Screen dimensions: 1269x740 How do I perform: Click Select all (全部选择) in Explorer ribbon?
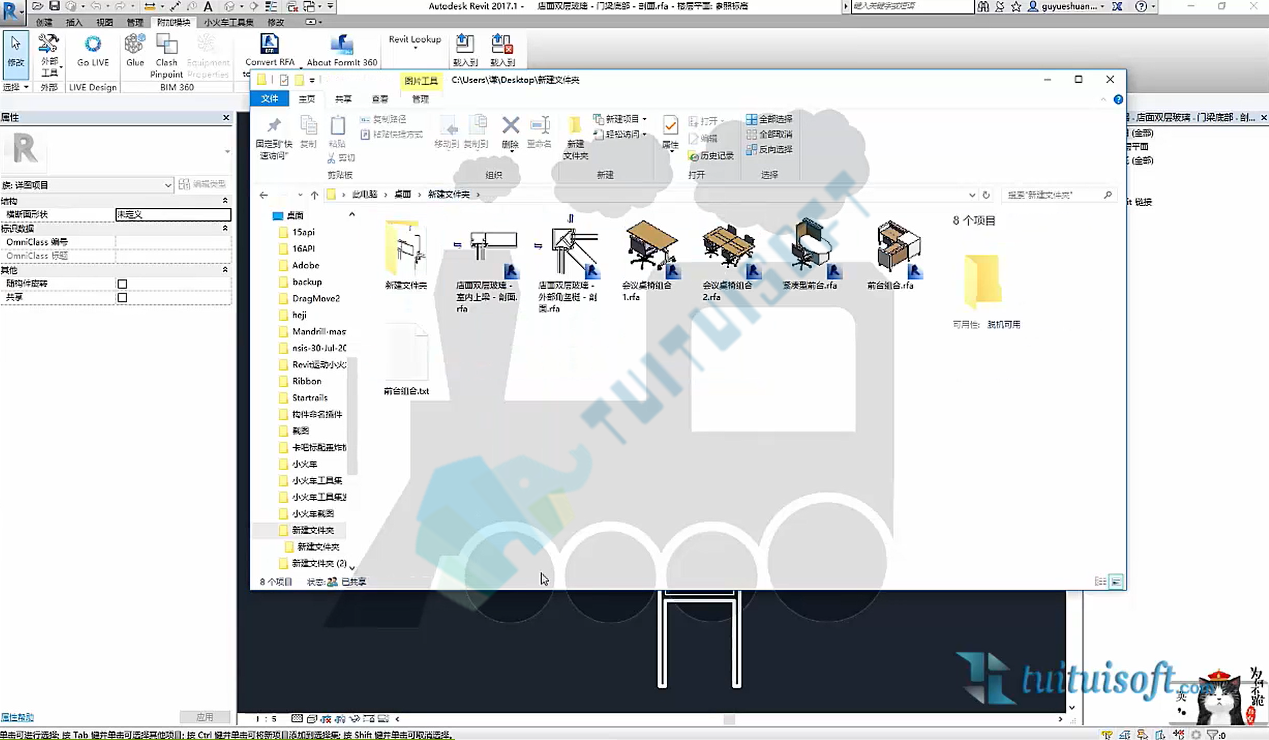click(x=769, y=120)
